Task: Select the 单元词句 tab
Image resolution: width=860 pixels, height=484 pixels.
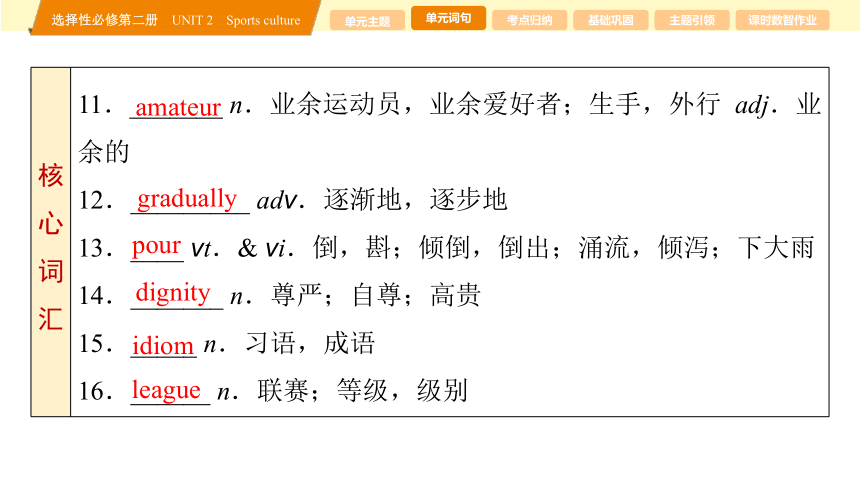Action: coord(448,18)
